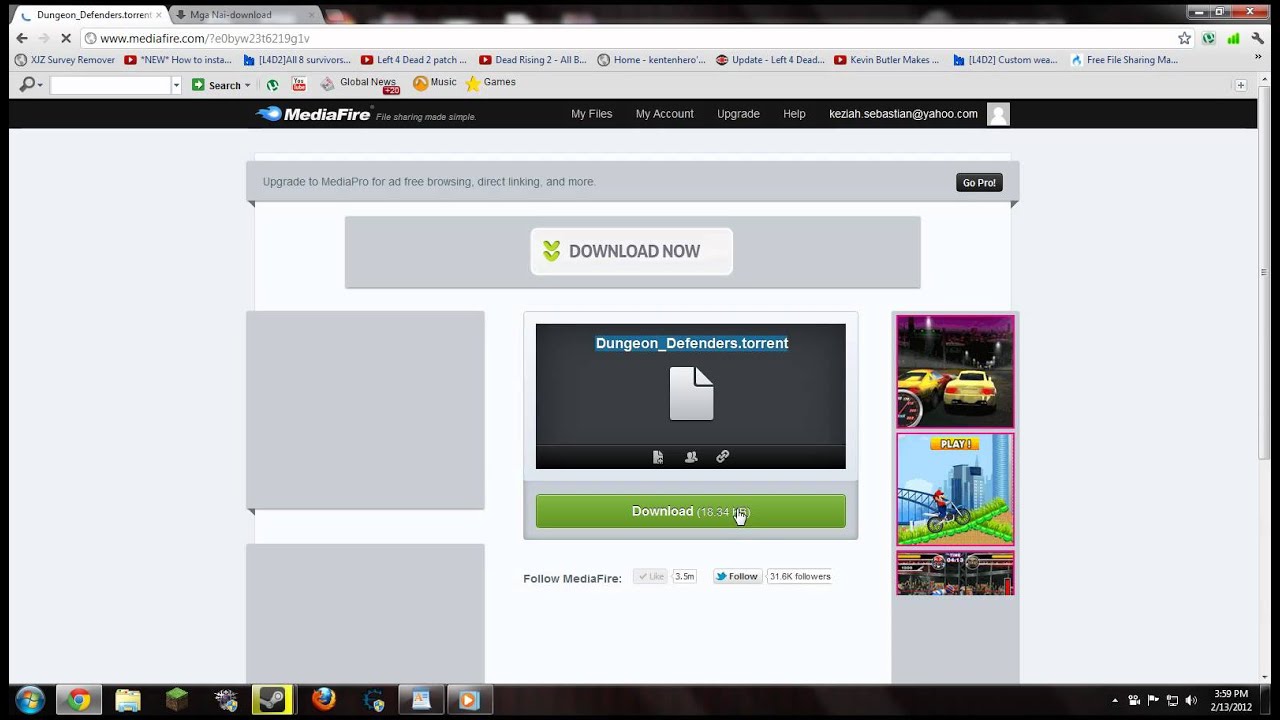1280x720 pixels.
Task: Open the motorbike PLAY! game ad thumbnail
Action: tap(955, 490)
